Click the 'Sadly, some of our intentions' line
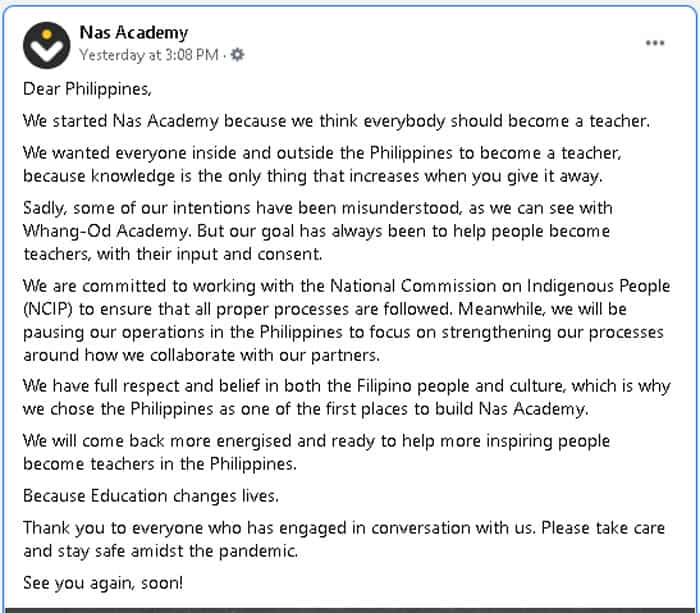This screenshot has height=613, width=700. point(318,209)
